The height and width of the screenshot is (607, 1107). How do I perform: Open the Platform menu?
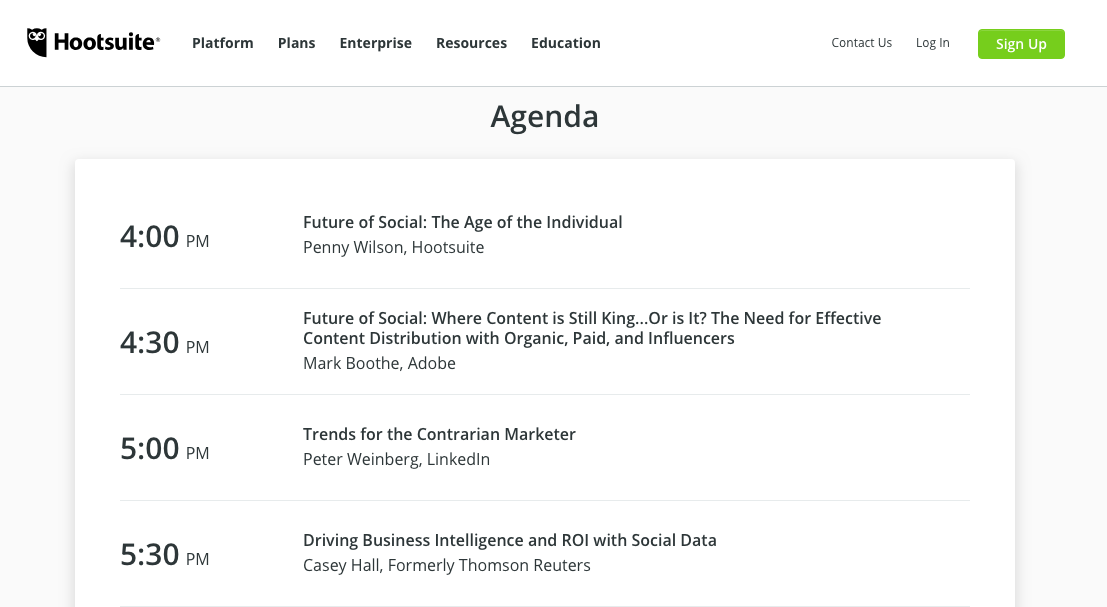(x=222, y=43)
